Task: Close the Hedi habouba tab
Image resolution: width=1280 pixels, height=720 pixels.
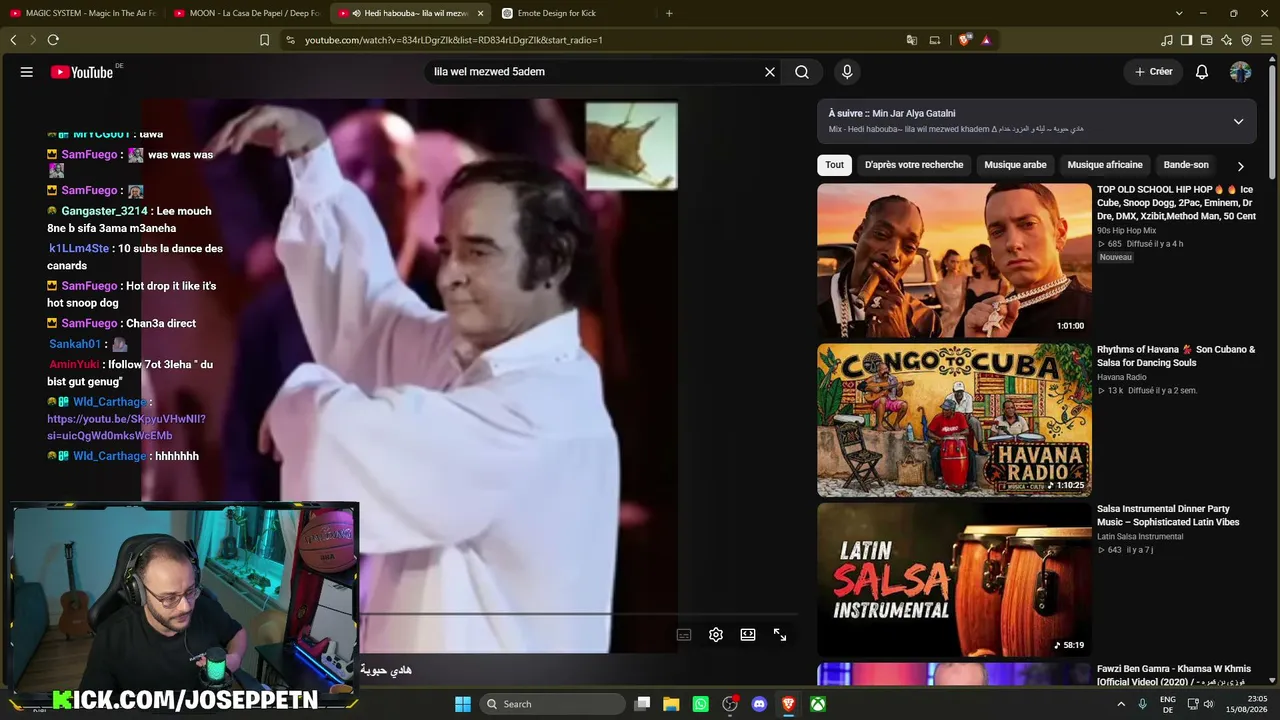Action: point(480,13)
